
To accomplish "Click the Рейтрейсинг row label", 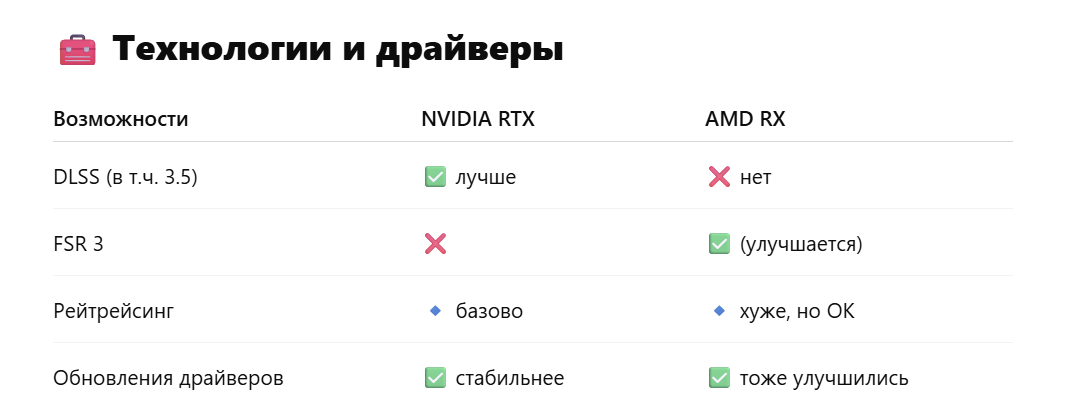I will click(x=114, y=312).
